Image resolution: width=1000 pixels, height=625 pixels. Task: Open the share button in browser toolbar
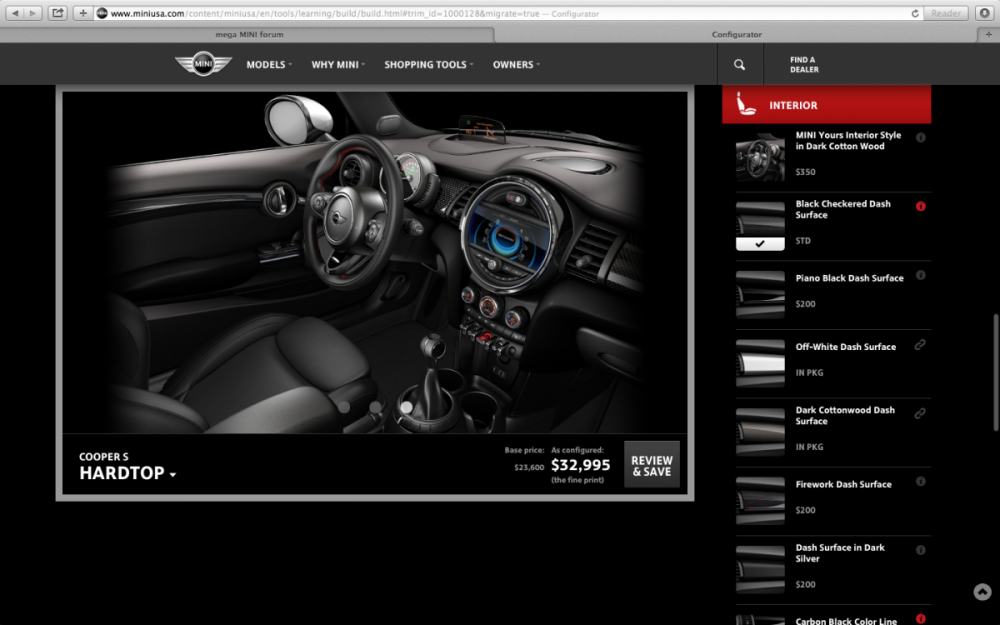point(57,13)
